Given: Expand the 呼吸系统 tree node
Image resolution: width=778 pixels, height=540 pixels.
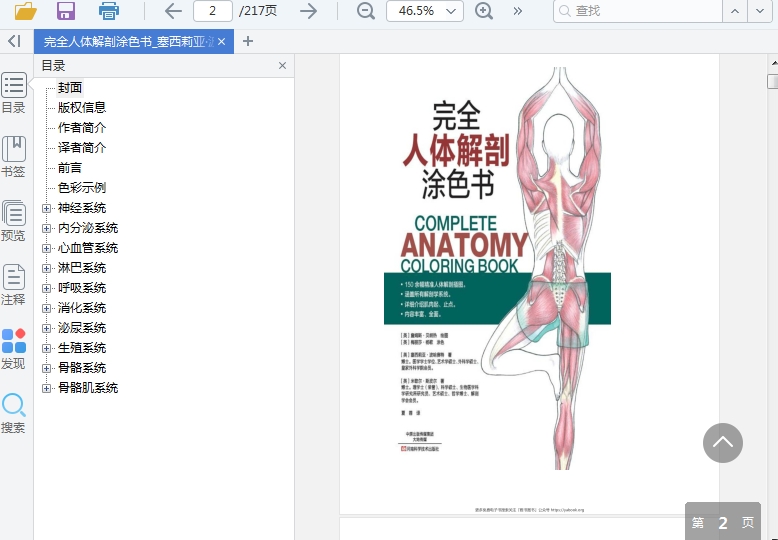Looking at the screenshot, I should 46,288.
